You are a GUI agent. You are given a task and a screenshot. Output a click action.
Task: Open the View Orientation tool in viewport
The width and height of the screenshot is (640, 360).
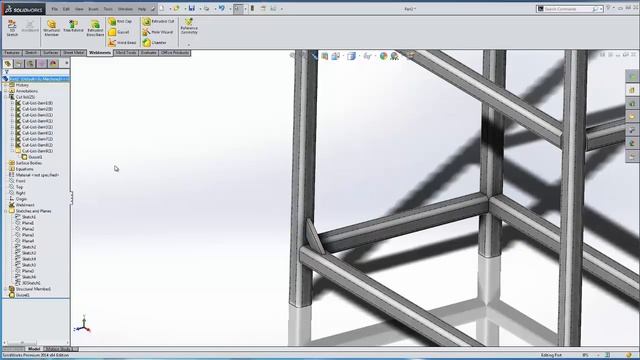pyautogui.click(x=336, y=56)
